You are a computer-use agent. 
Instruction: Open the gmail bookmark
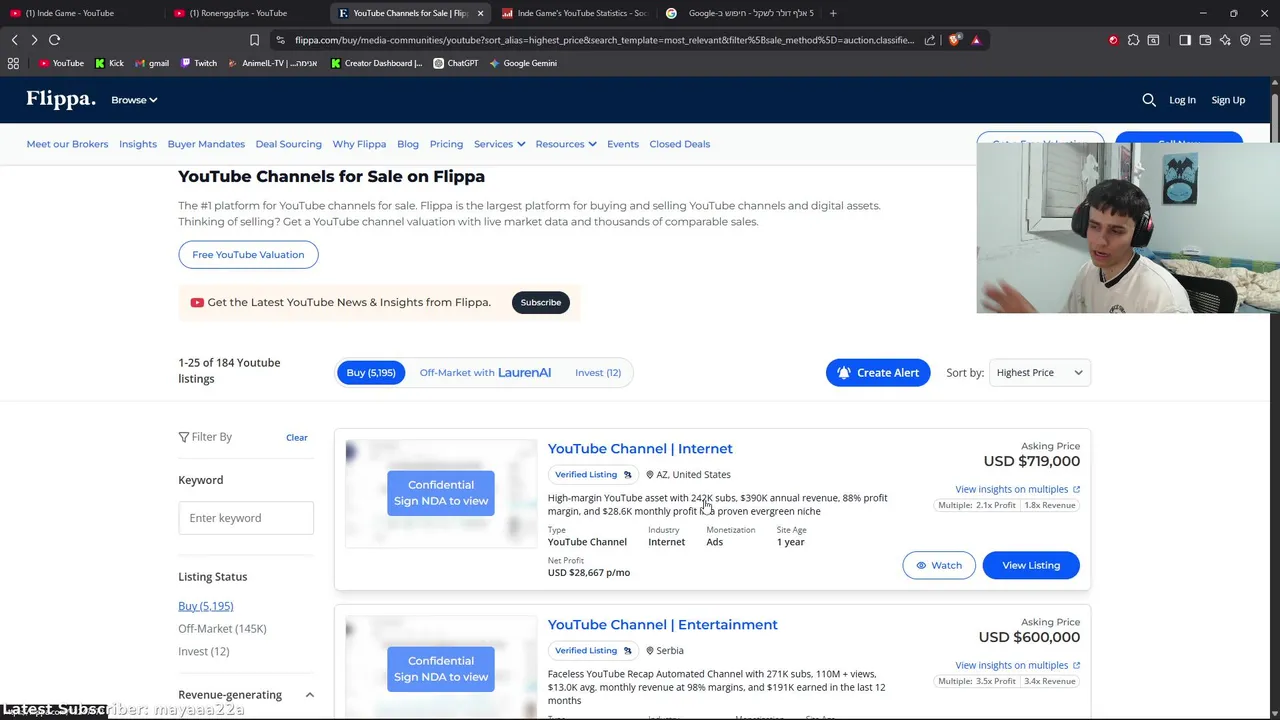point(151,63)
